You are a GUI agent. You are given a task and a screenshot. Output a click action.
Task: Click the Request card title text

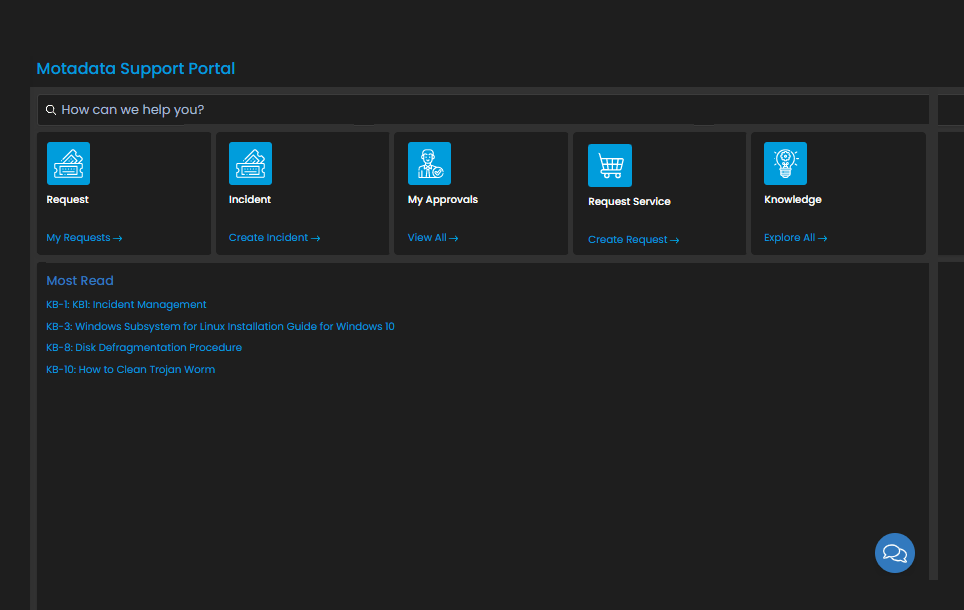tap(68, 199)
